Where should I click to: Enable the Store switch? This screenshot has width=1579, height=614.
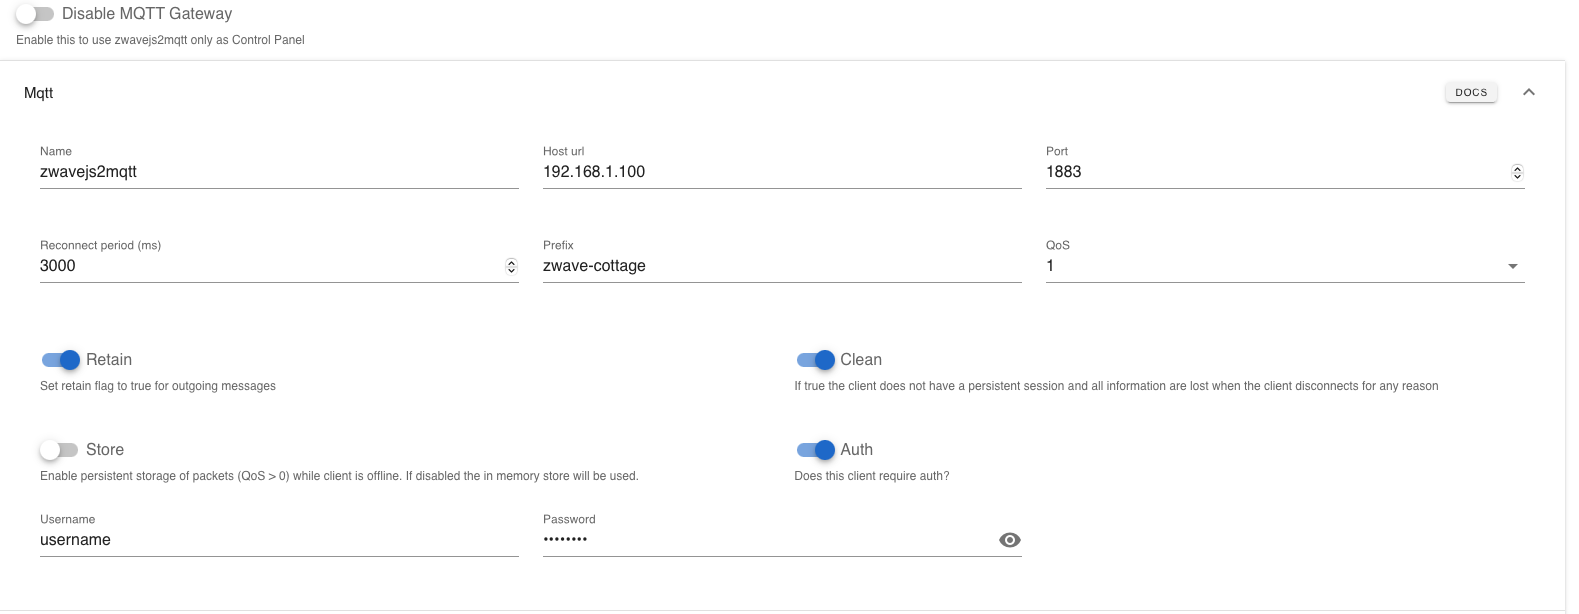[59, 450]
